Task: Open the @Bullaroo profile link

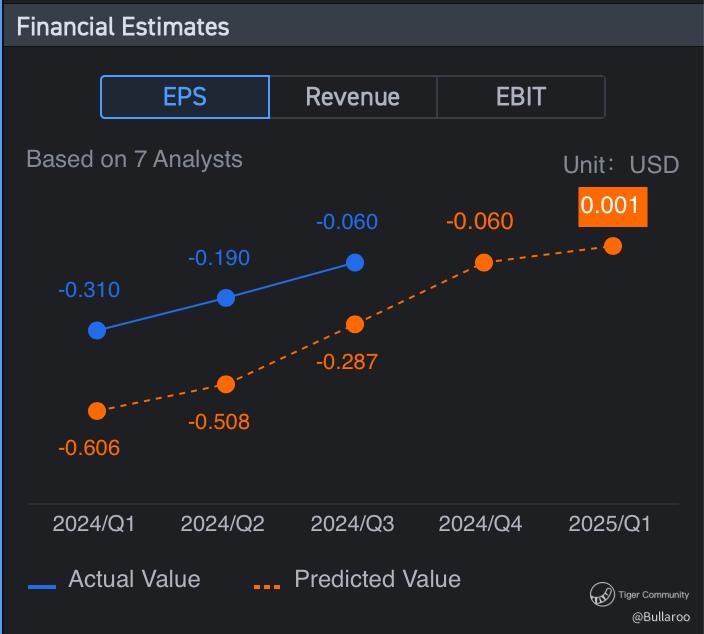Action: click(x=661, y=617)
